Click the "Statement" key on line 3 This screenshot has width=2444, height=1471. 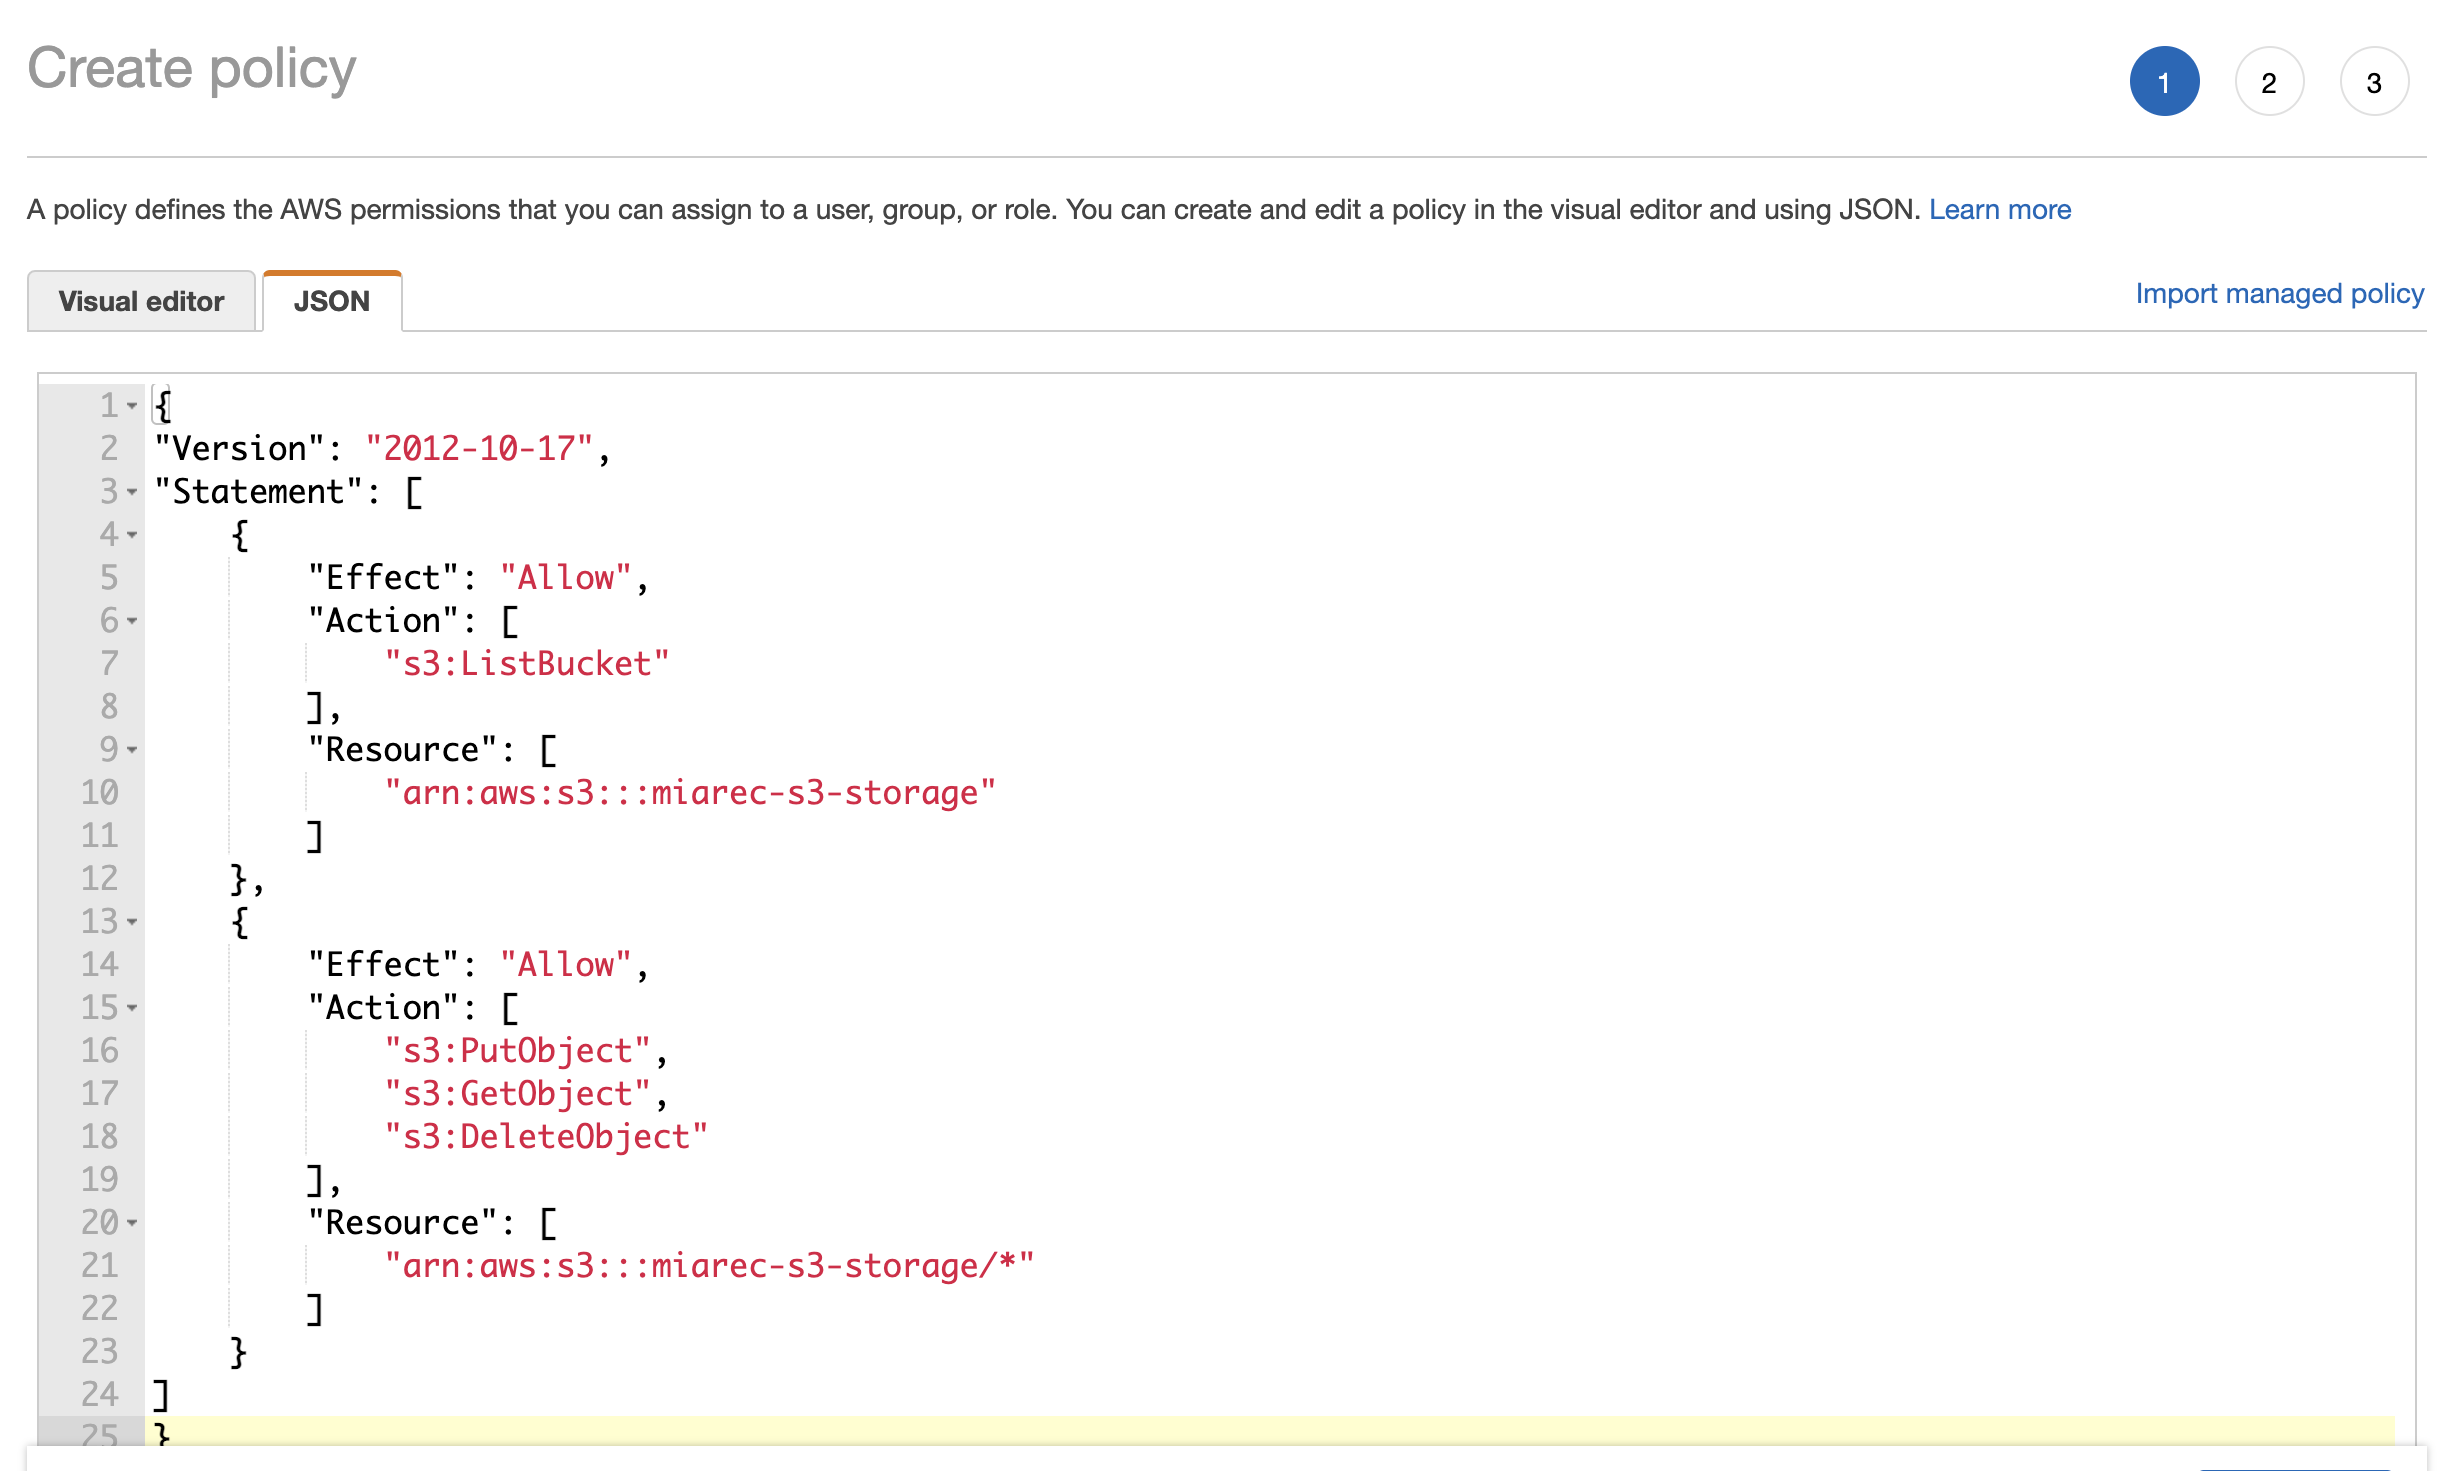click(259, 492)
